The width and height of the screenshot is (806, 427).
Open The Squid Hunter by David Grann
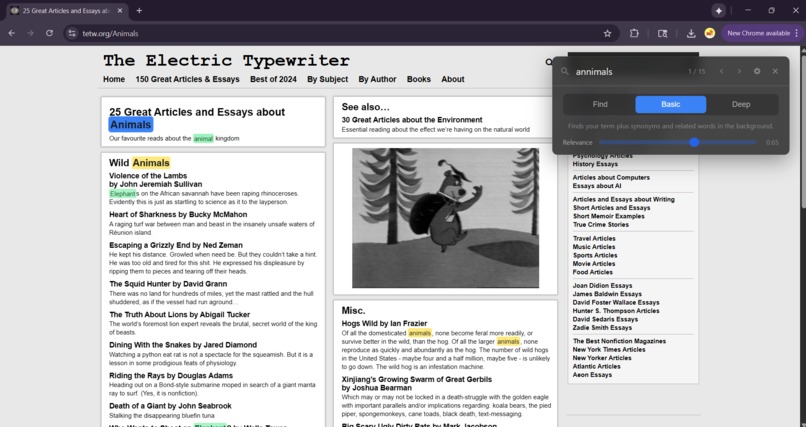coord(168,284)
